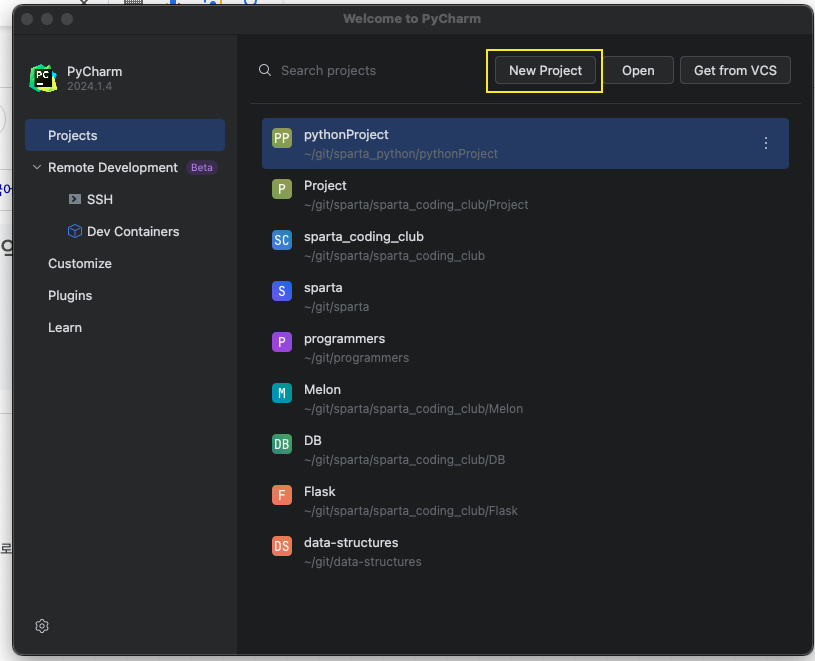Click the M icon of Melon
The width and height of the screenshot is (815, 661).
pyautogui.click(x=282, y=393)
